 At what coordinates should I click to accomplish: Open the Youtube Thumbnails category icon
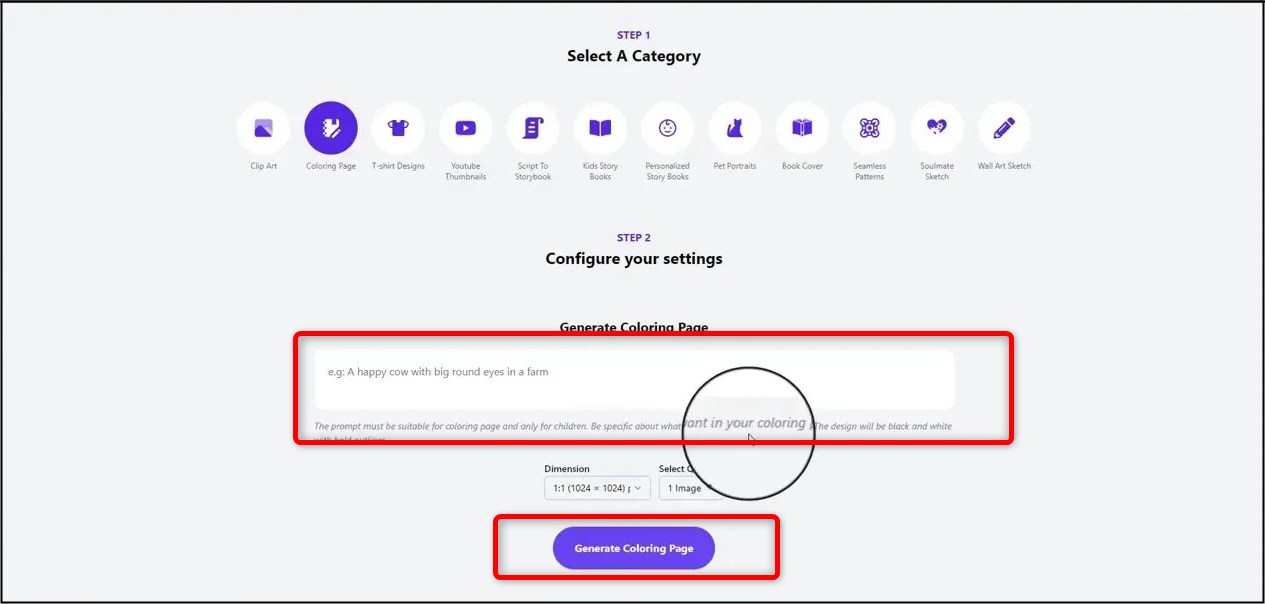(x=465, y=128)
